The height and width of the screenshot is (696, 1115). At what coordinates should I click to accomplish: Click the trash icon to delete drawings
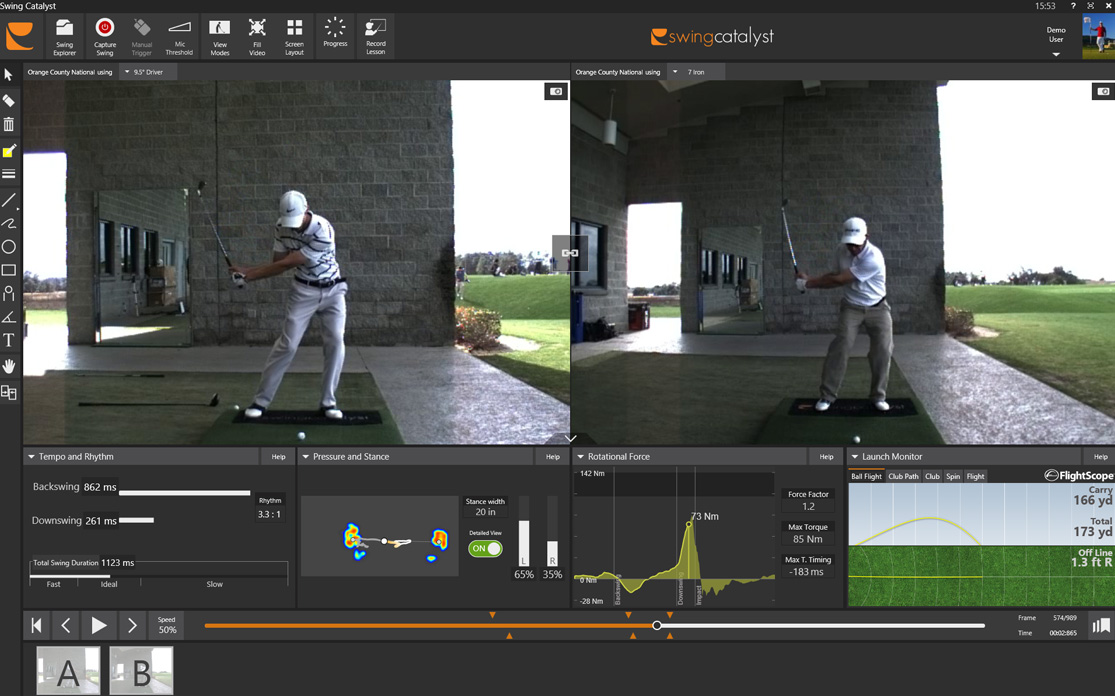(x=9, y=125)
